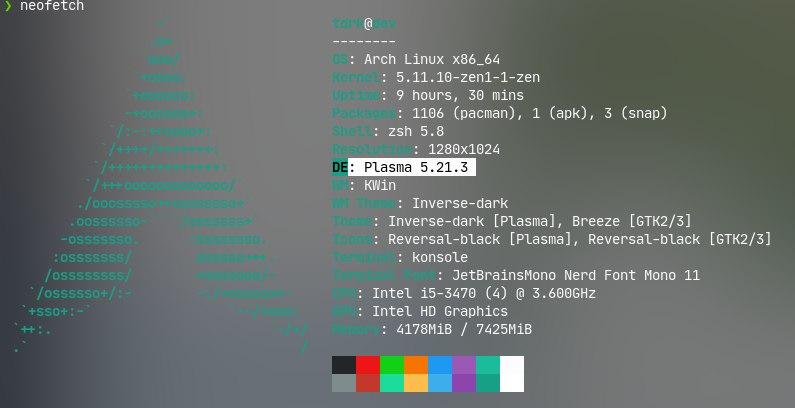The image size is (795, 408).
Task: Click the resolution value '1280x1024'
Action: [464, 150]
